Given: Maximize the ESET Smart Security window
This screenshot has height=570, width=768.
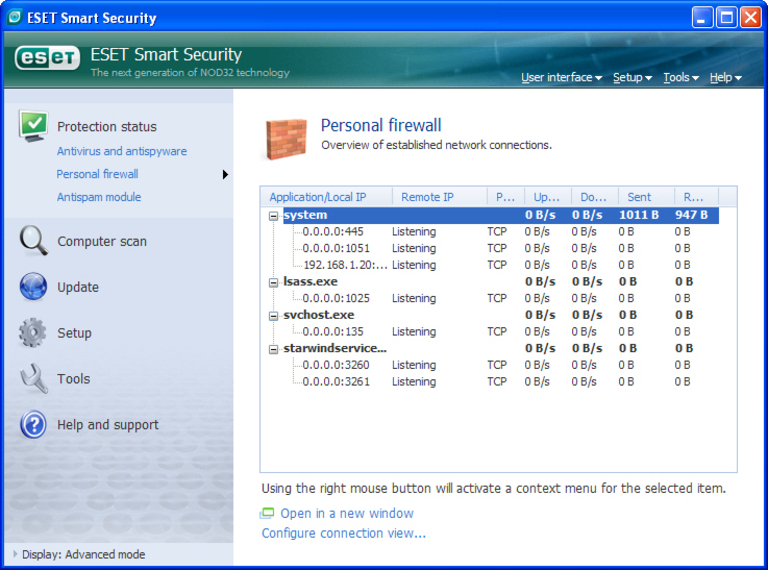Looking at the screenshot, I should [726, 18].
